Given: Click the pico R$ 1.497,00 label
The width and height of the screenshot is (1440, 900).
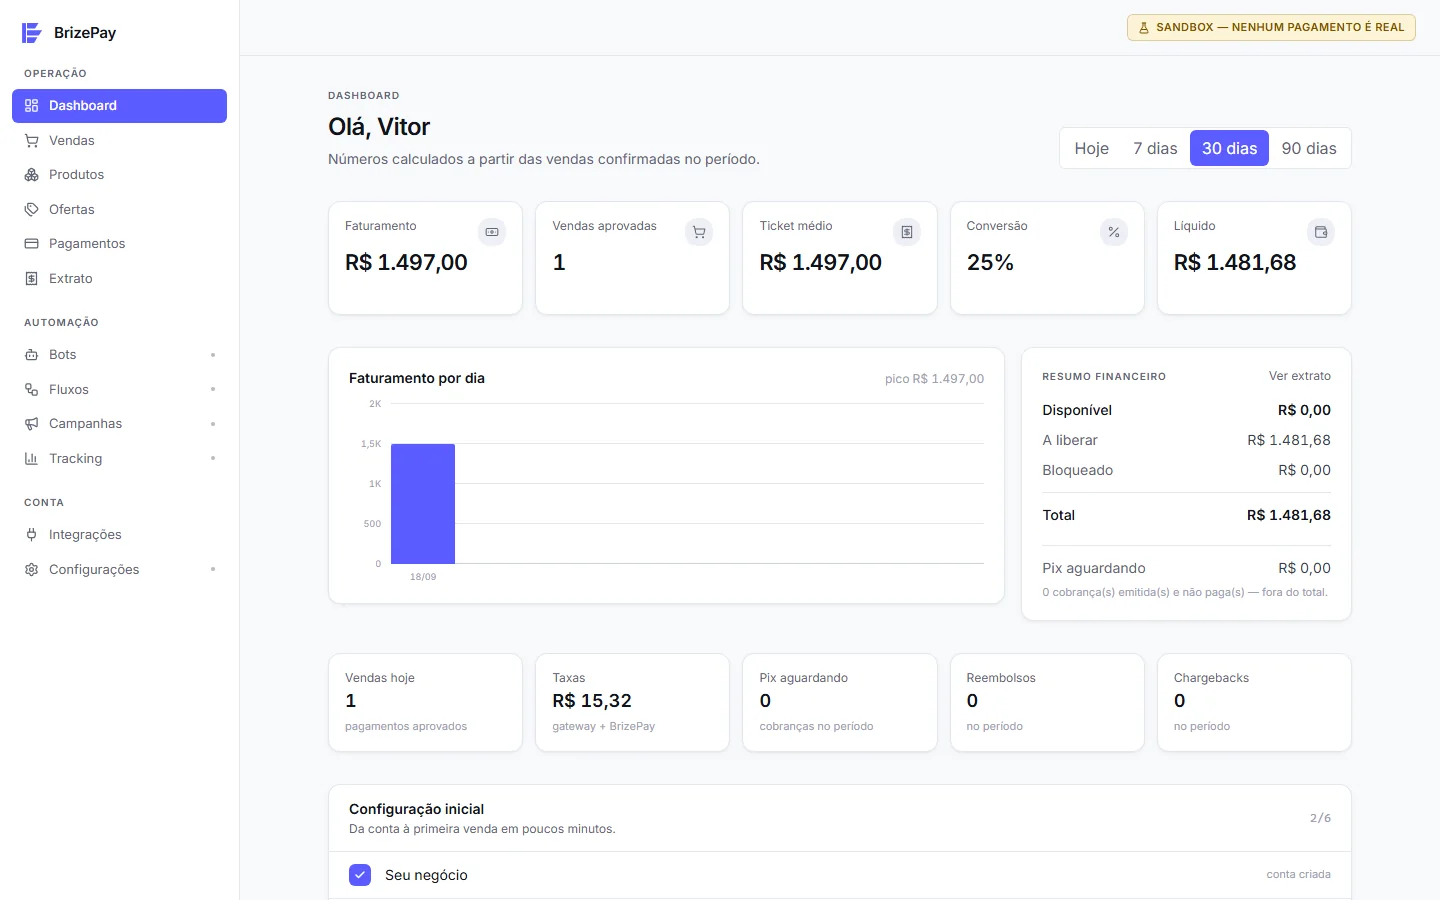Looking at the screenshot, I should pyautogui.click(x=934, y=379).
